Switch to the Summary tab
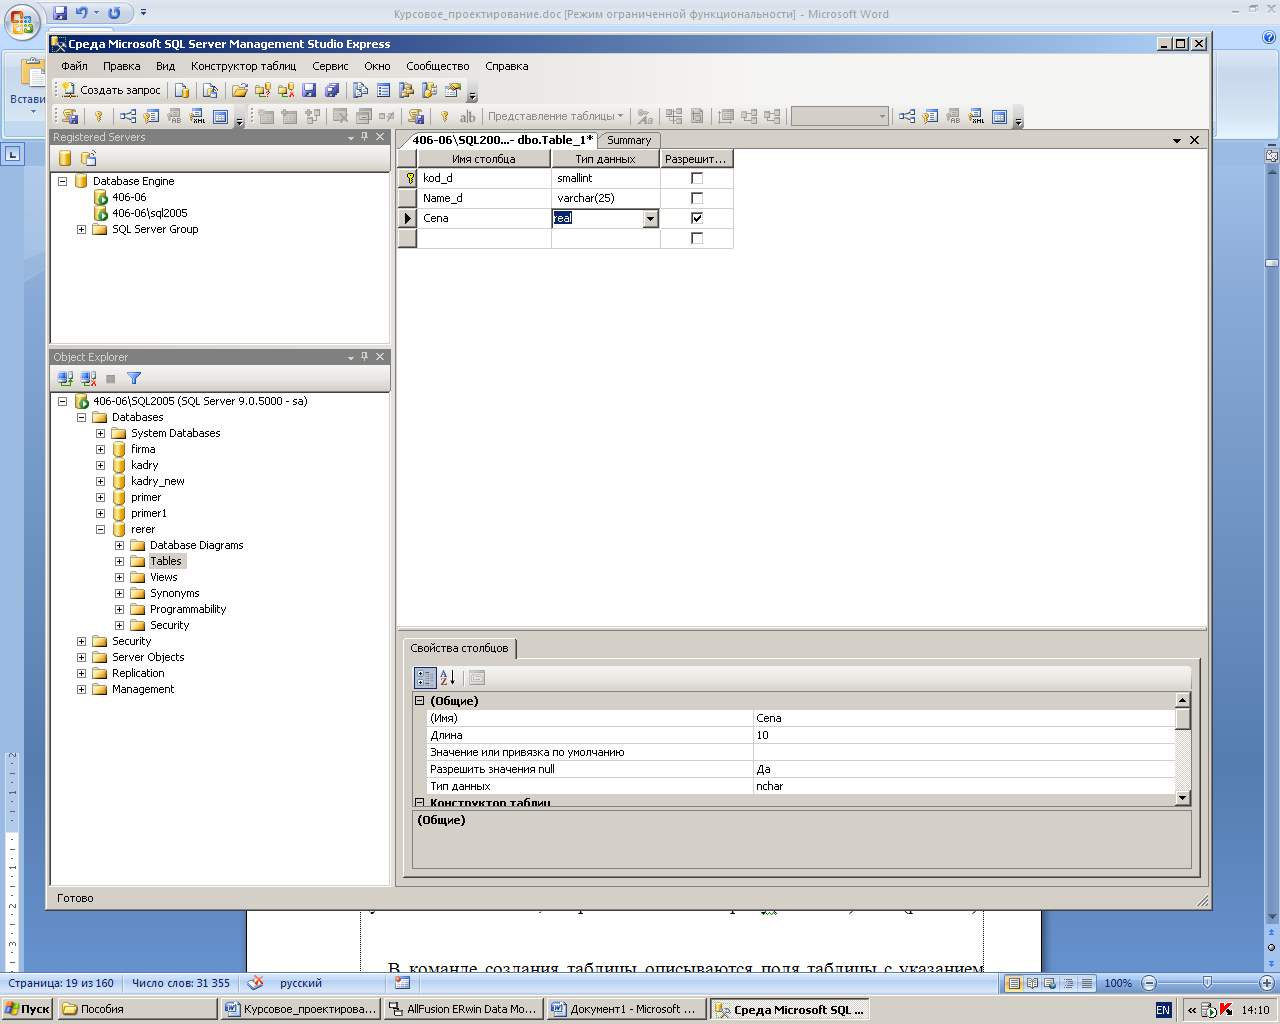1280x1024 pixels. click(629, 140)
